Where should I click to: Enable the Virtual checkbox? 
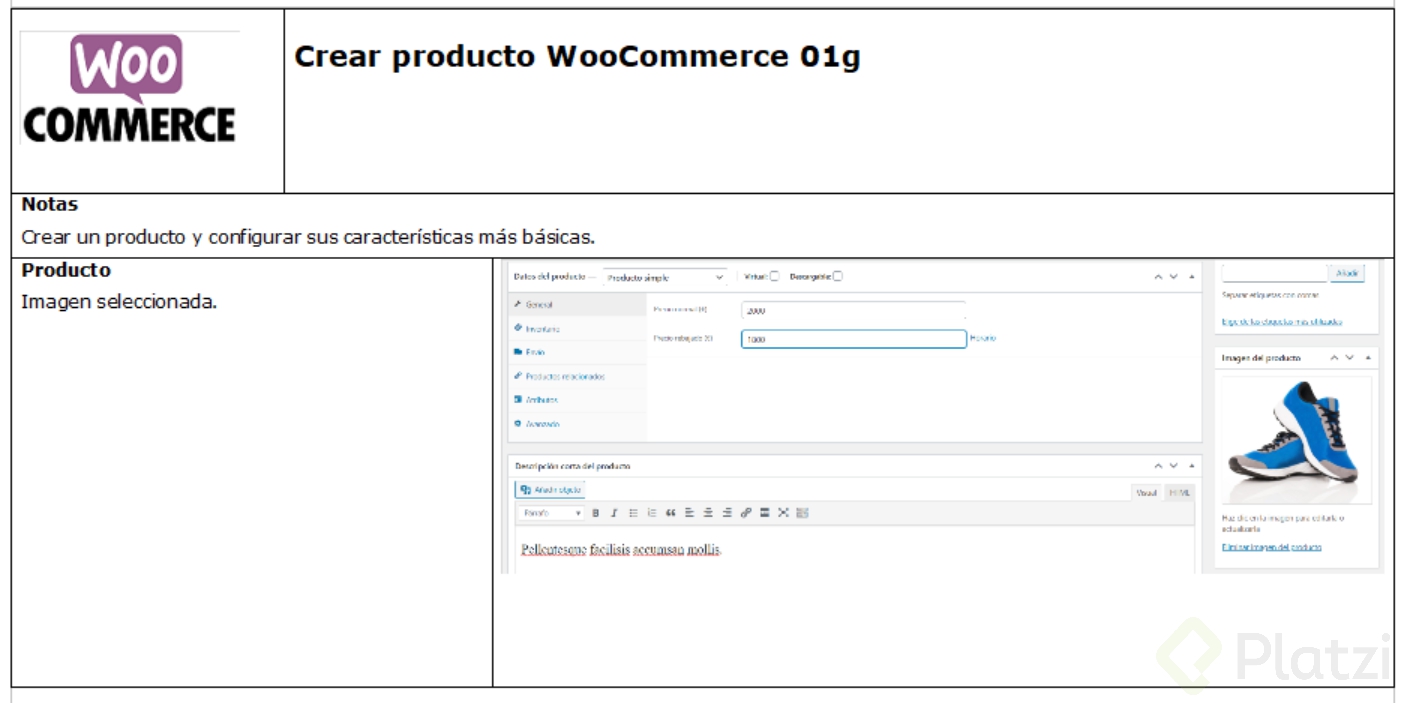tap(774, 277)
